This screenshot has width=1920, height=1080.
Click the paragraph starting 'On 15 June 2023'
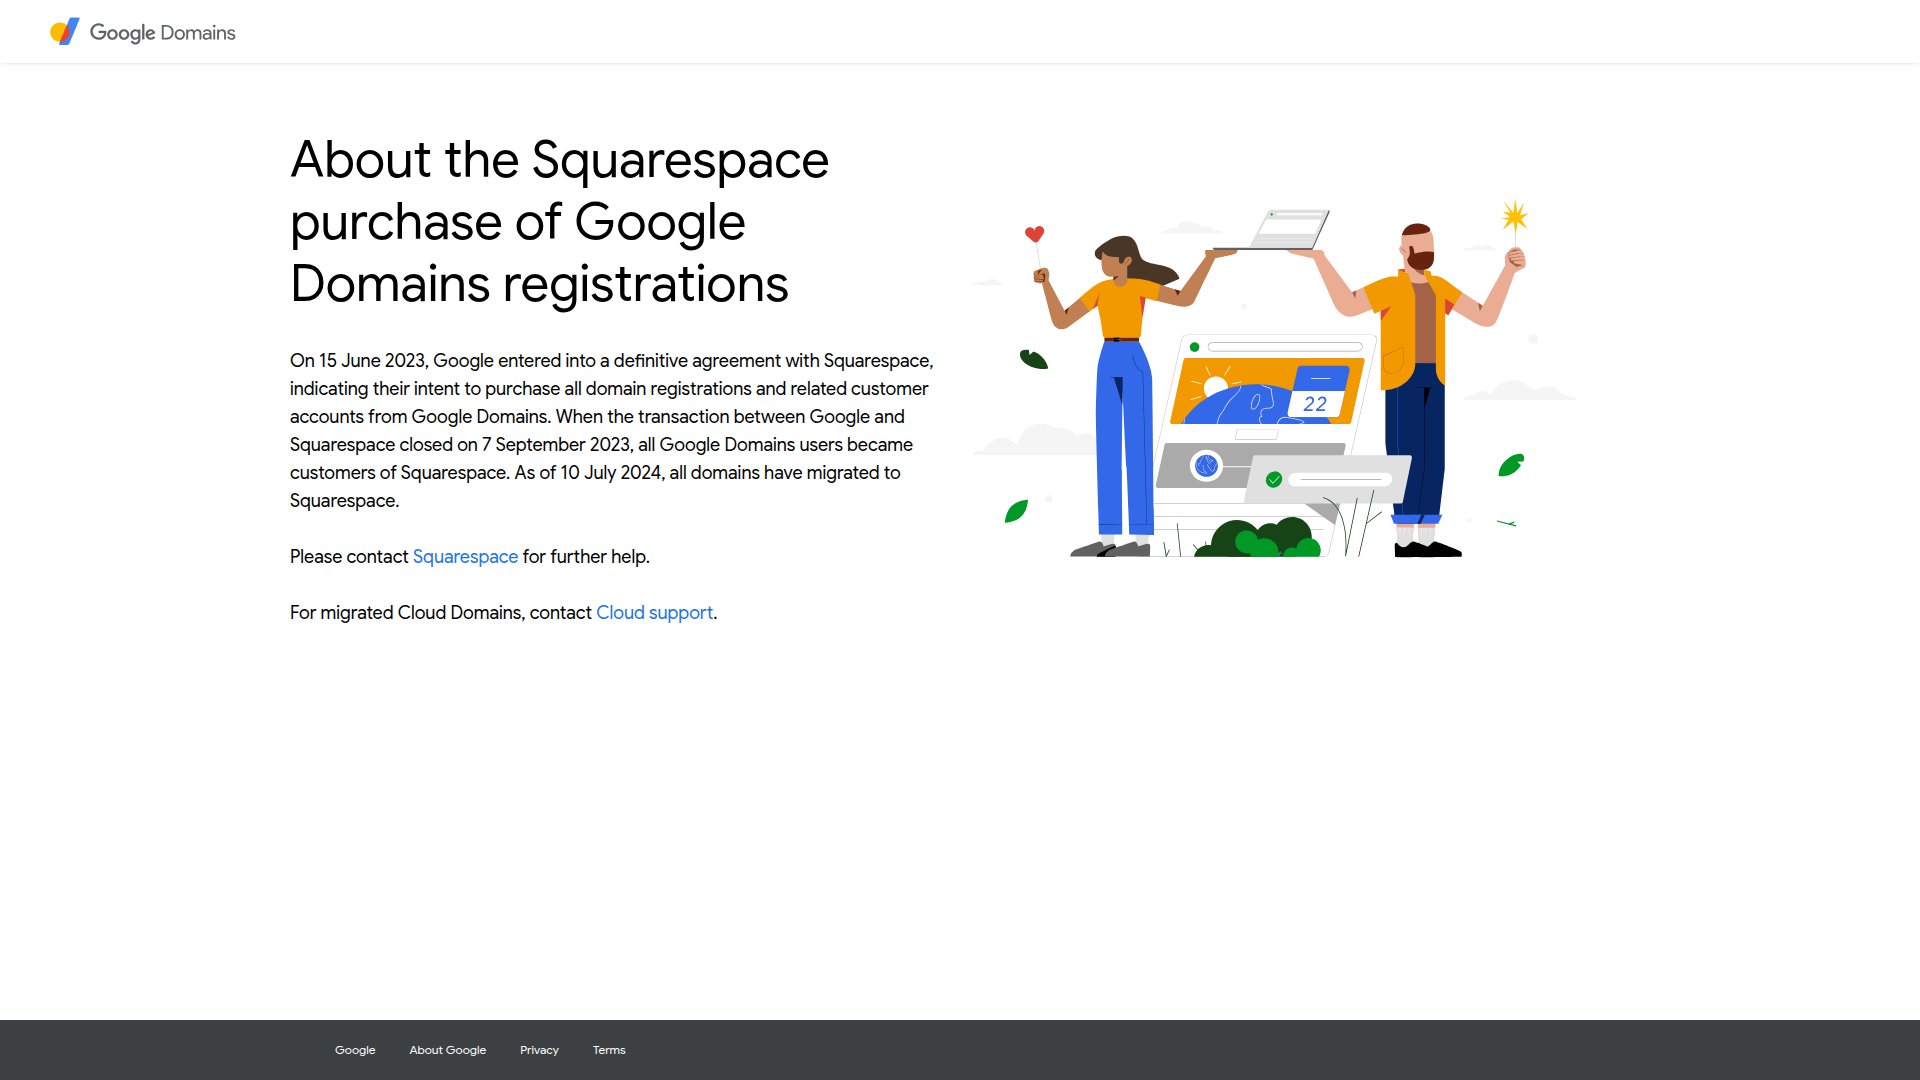click(x=611, y=430)
